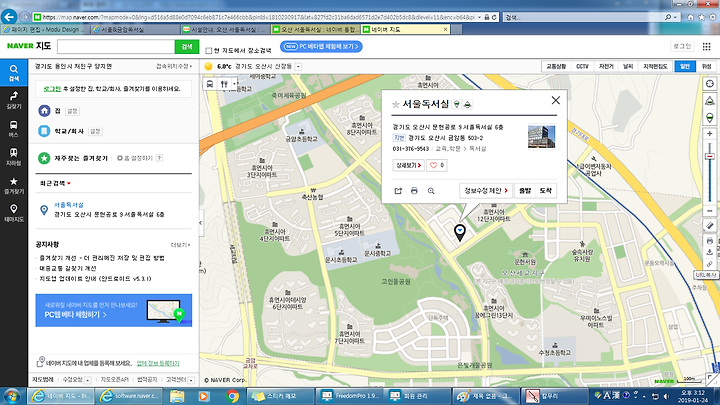The image size is (720, 405).
Task: Open the 서울독서실 building photo thumbnail
Action: point(541,137)
